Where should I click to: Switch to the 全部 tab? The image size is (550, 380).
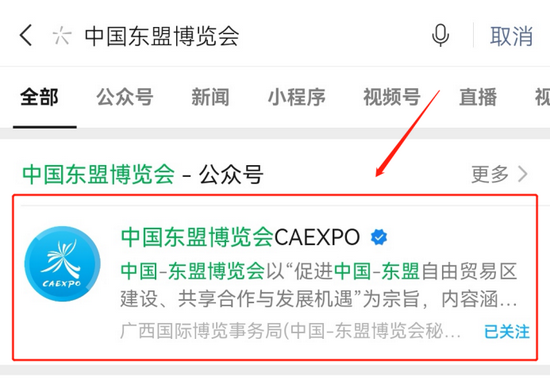point(39,97)
